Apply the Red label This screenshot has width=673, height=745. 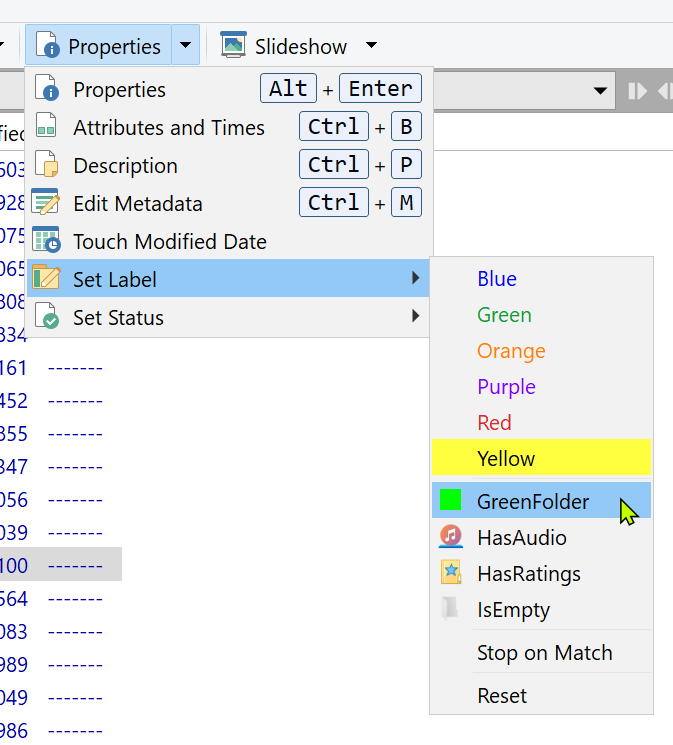541,422
